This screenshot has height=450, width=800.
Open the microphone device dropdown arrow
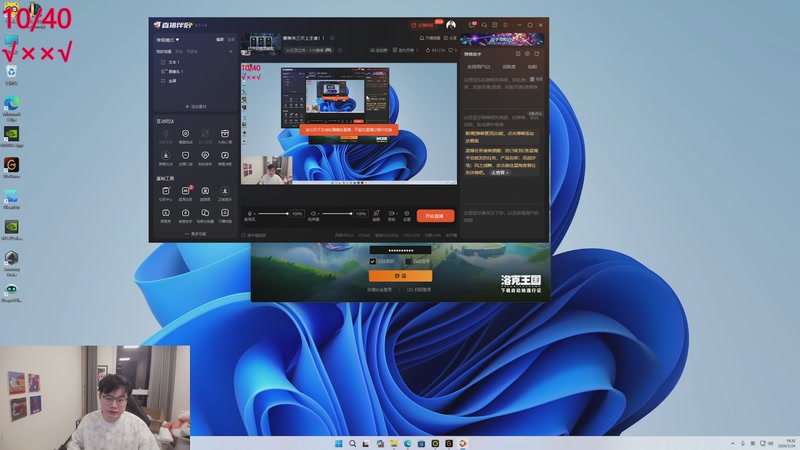click(254, 214)
